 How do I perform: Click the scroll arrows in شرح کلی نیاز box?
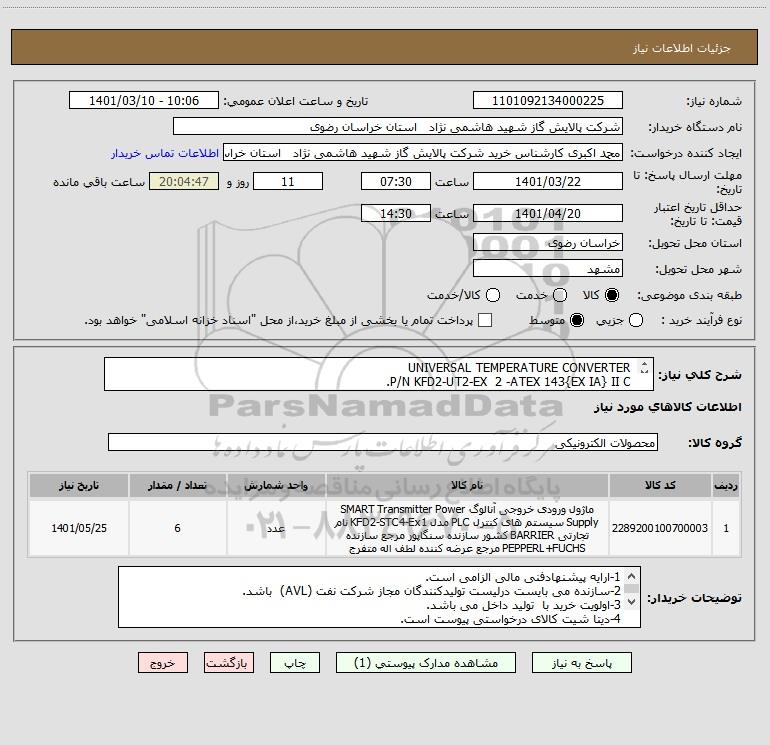[x=644, y=367]
